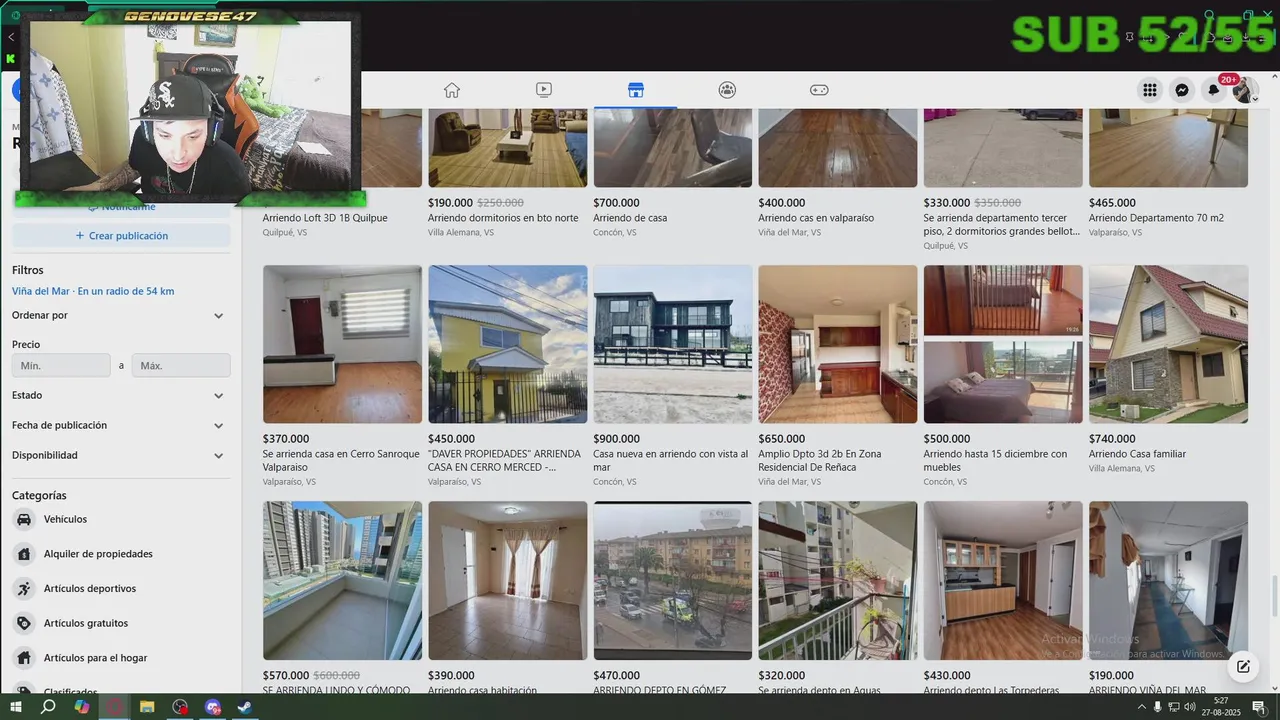The image size is (1280, 720).
Task: Click the Mín. price field
Action: tap(61, 366)
